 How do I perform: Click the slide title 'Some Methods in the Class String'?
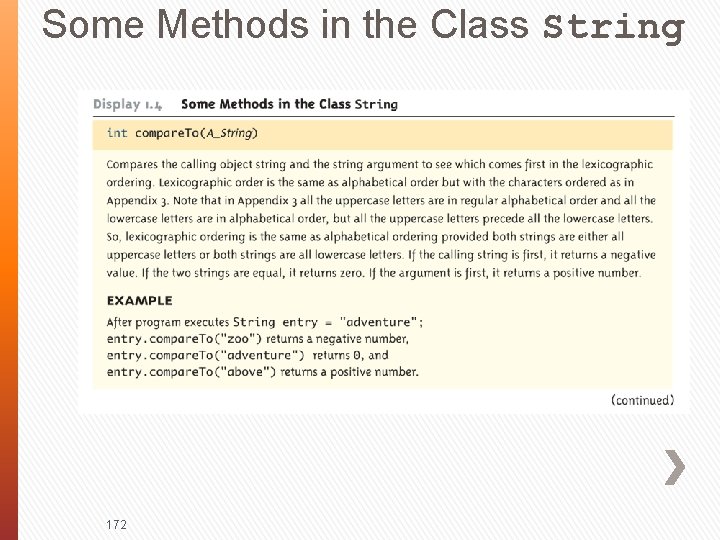point(363,25)
